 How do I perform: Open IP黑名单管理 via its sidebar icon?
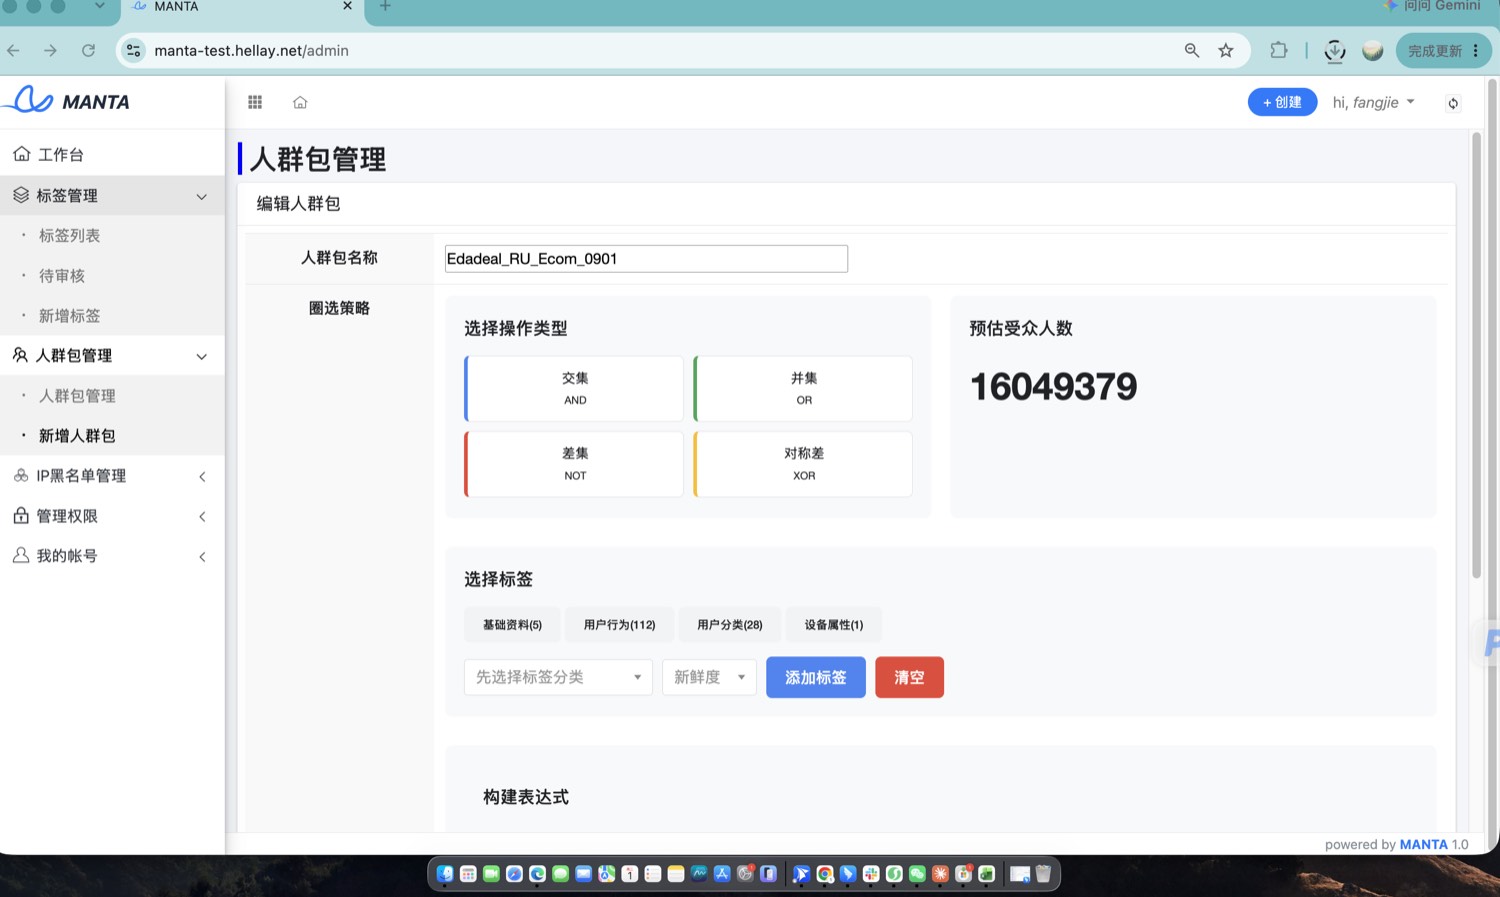[21, 476]
